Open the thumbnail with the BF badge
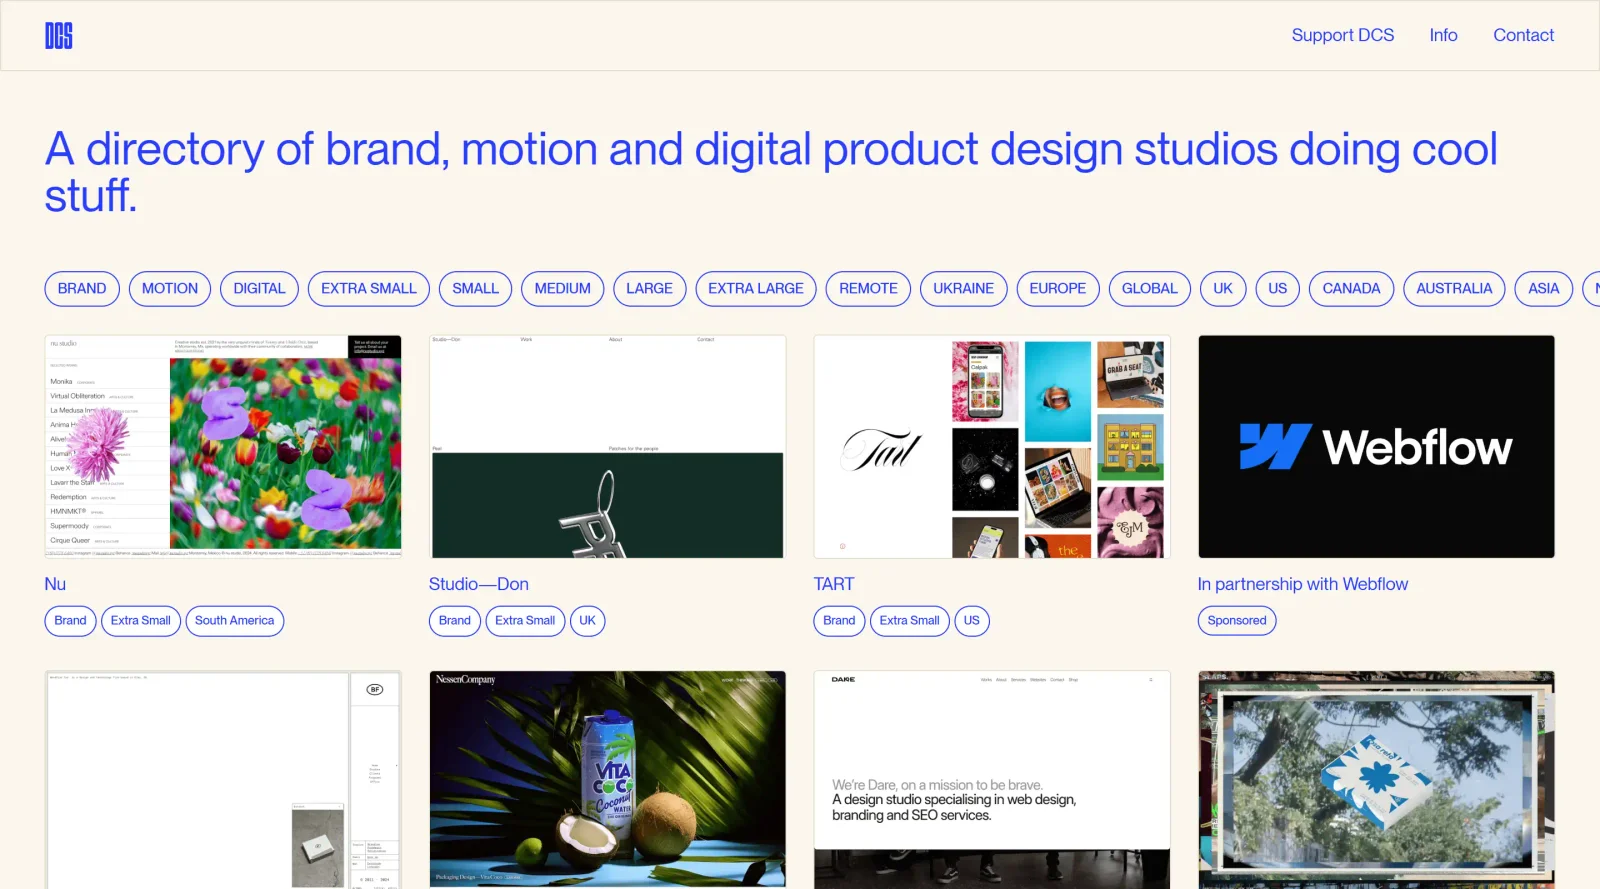This screenshot has height=889, width=1600. (x=223, y=780)
